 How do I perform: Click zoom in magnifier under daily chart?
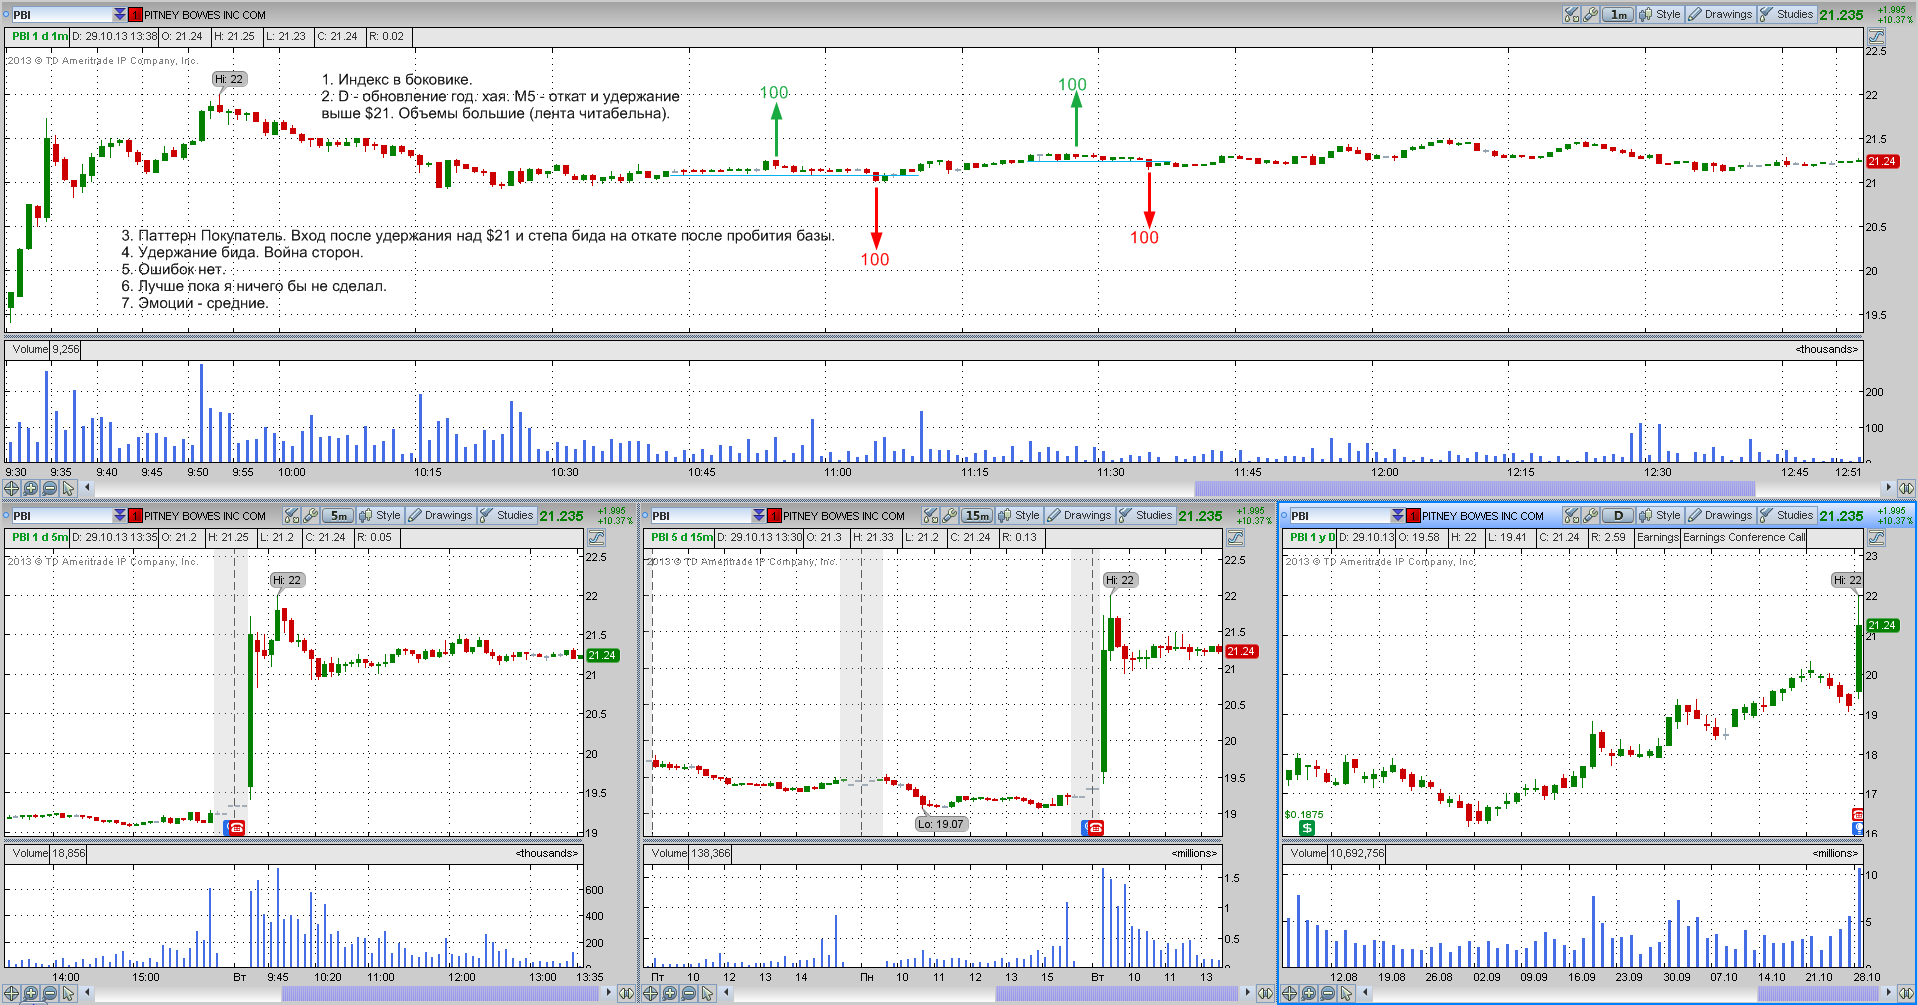pos(1309,993)
